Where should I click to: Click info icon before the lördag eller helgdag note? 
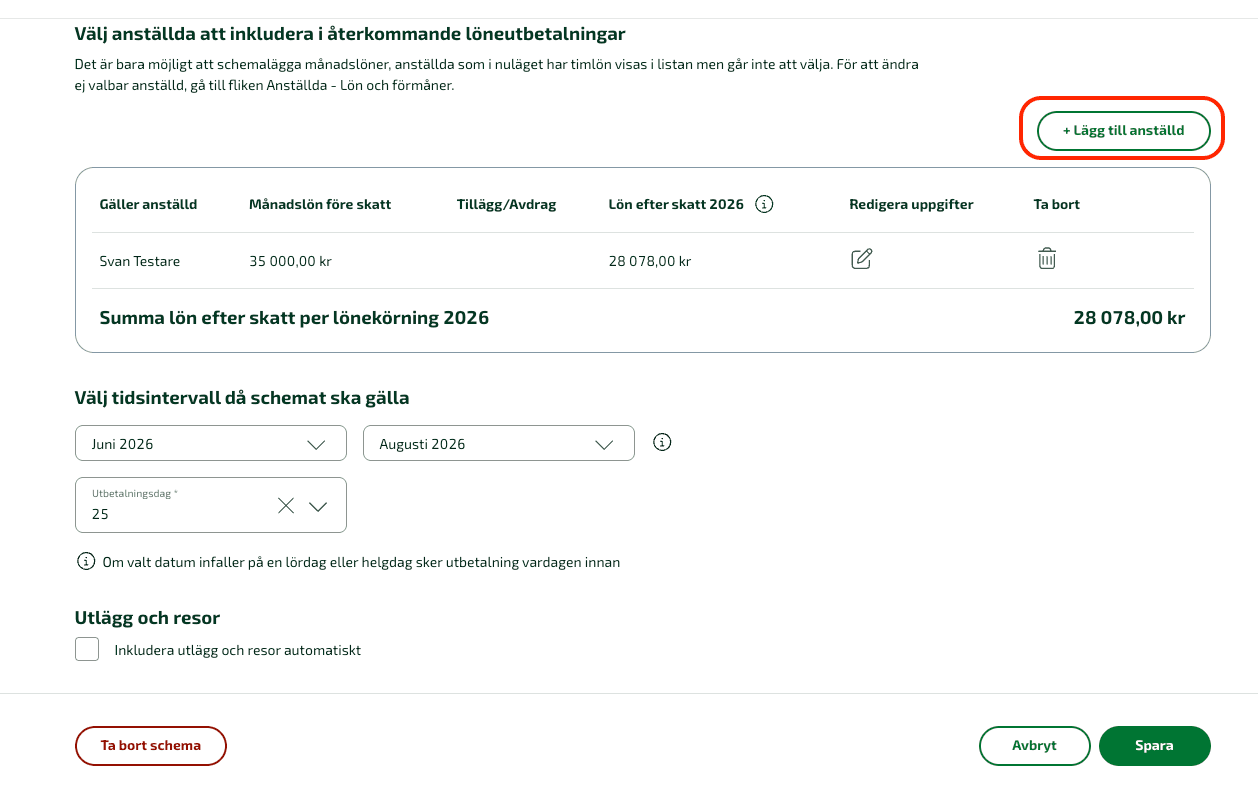pyautogui.click(x=86, y=561)
